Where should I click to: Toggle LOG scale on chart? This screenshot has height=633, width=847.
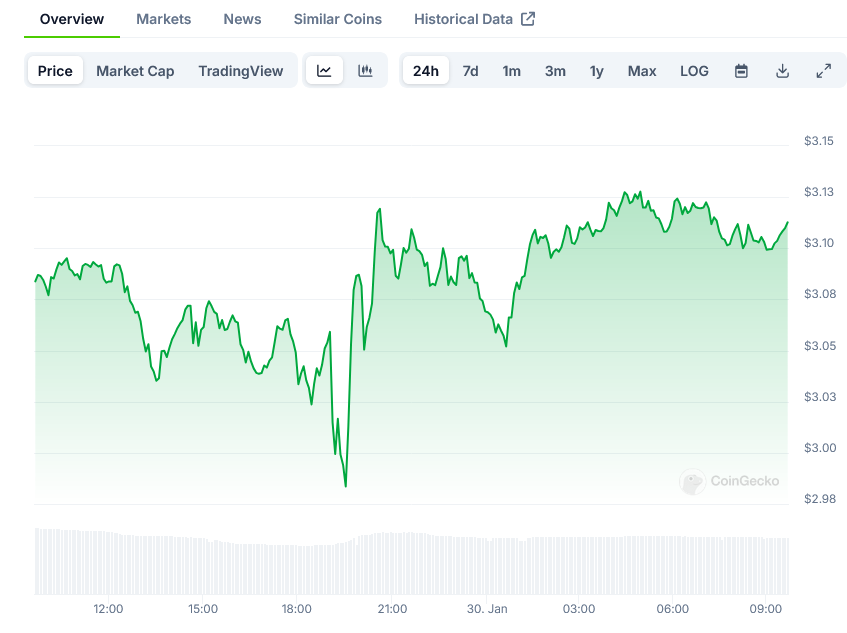(x=694, y=71)
